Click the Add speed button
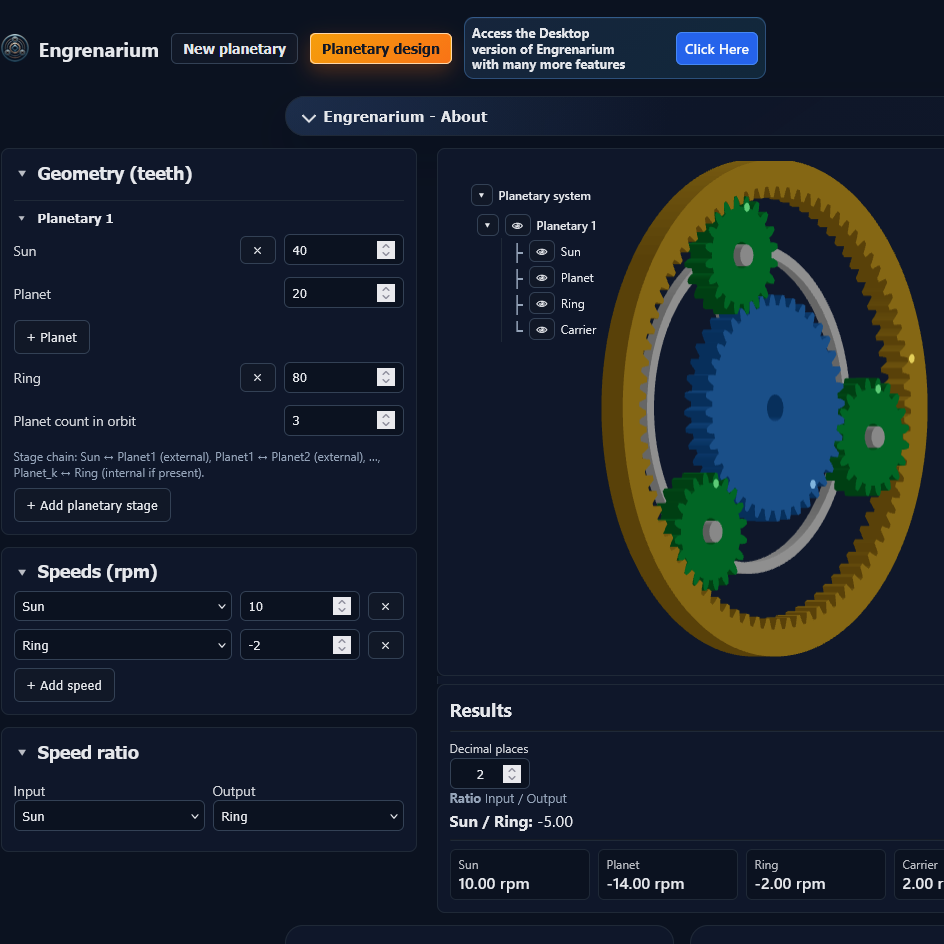 64,685
